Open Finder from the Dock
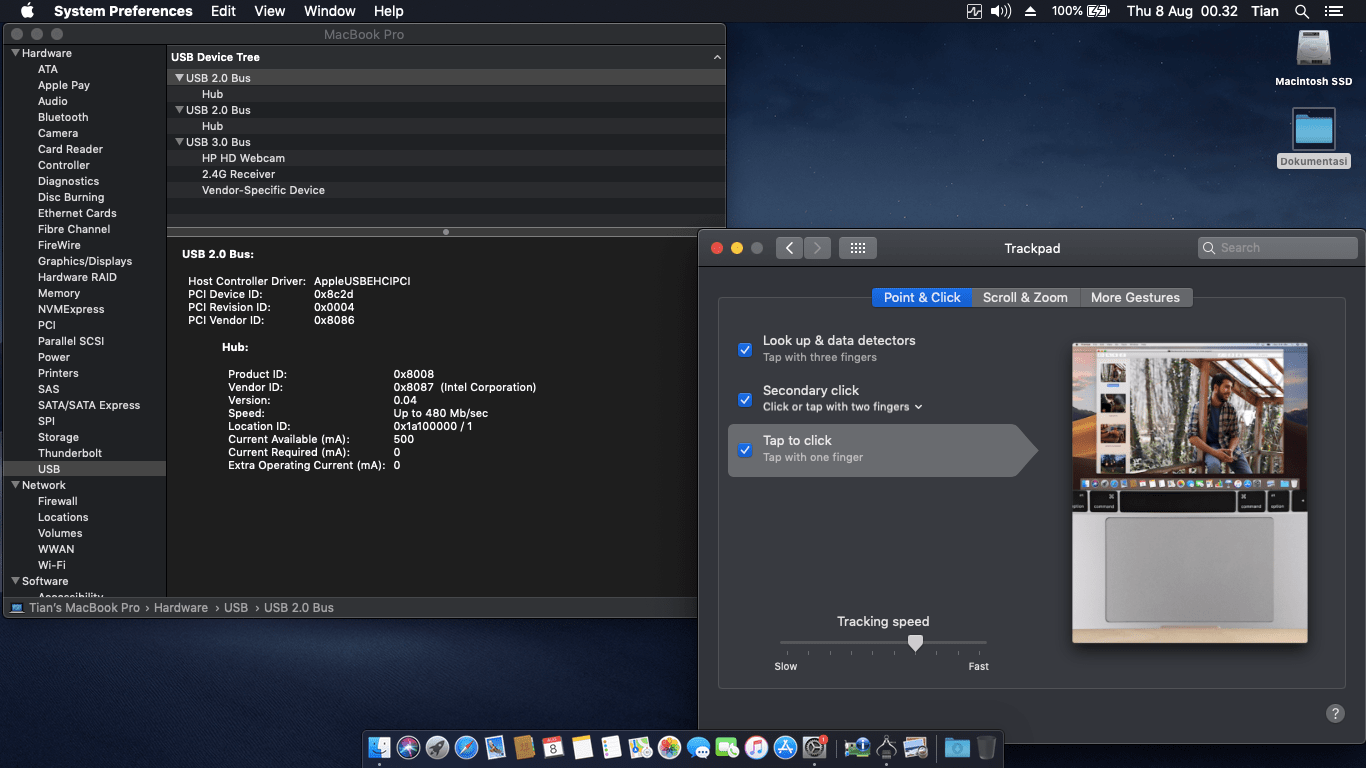This screenshot has height=768, width=1366. 379,747
